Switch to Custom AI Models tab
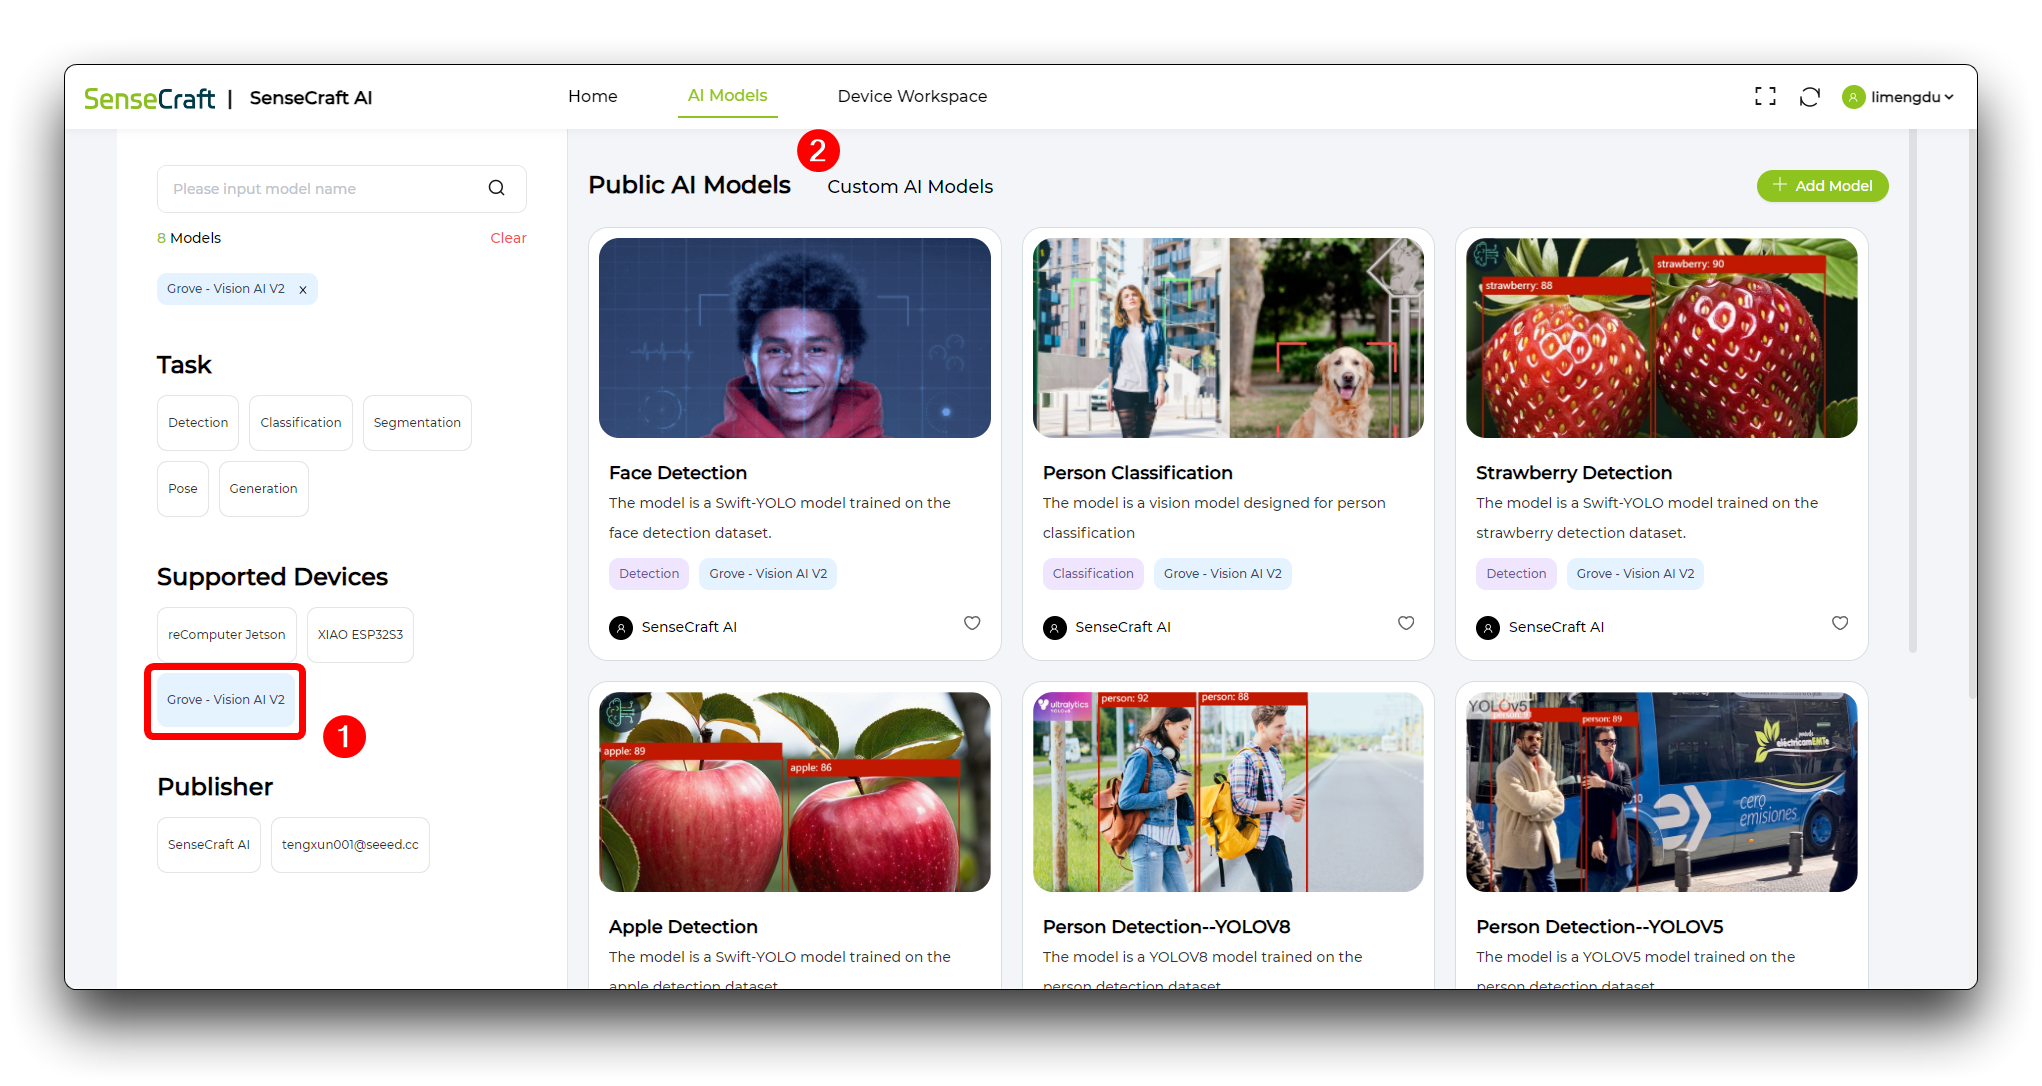This screenshot has height=1086, width=2042. click(x=910, y=187)
